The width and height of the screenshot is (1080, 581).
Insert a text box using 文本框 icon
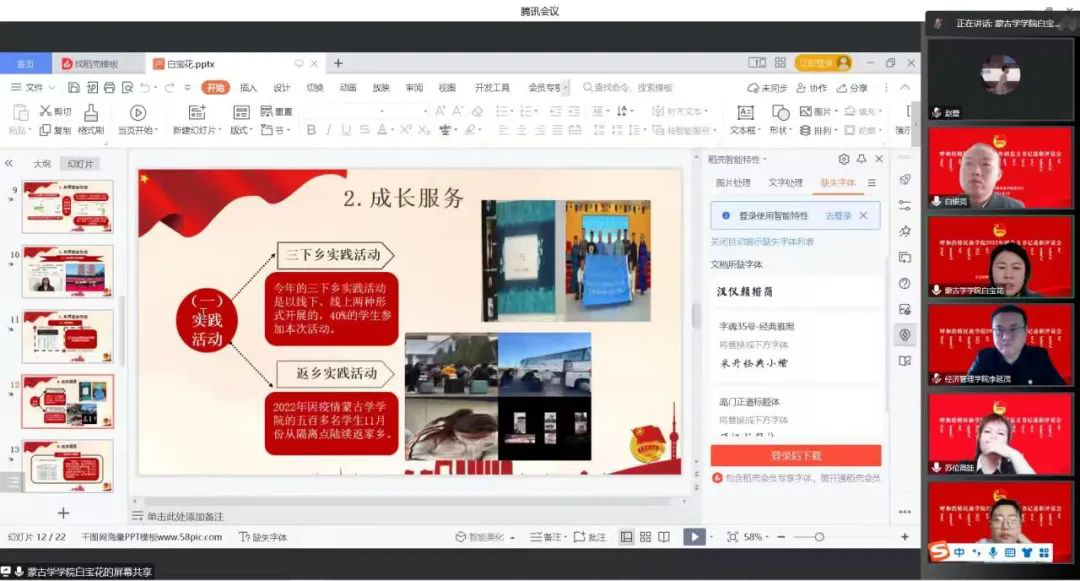[x=745, y=113]
